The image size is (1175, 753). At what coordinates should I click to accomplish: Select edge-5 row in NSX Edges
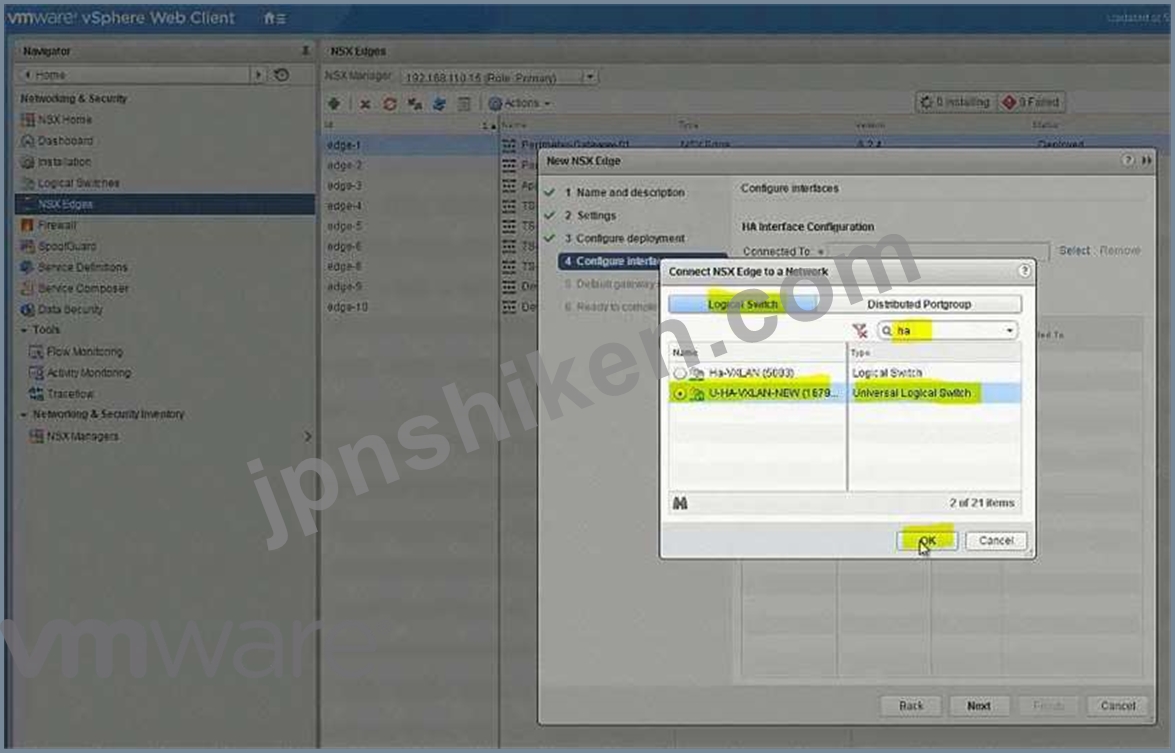pos(408,226)
